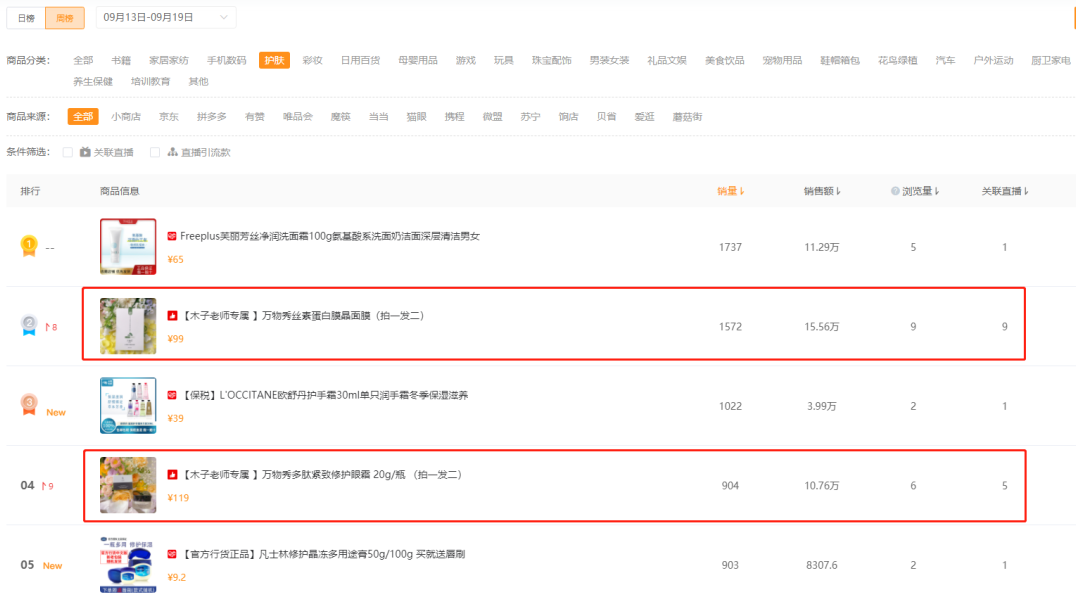Click the bronze rank 3 medal icon
This screenshot has height=603, width=1076.
tap(29, 405)
